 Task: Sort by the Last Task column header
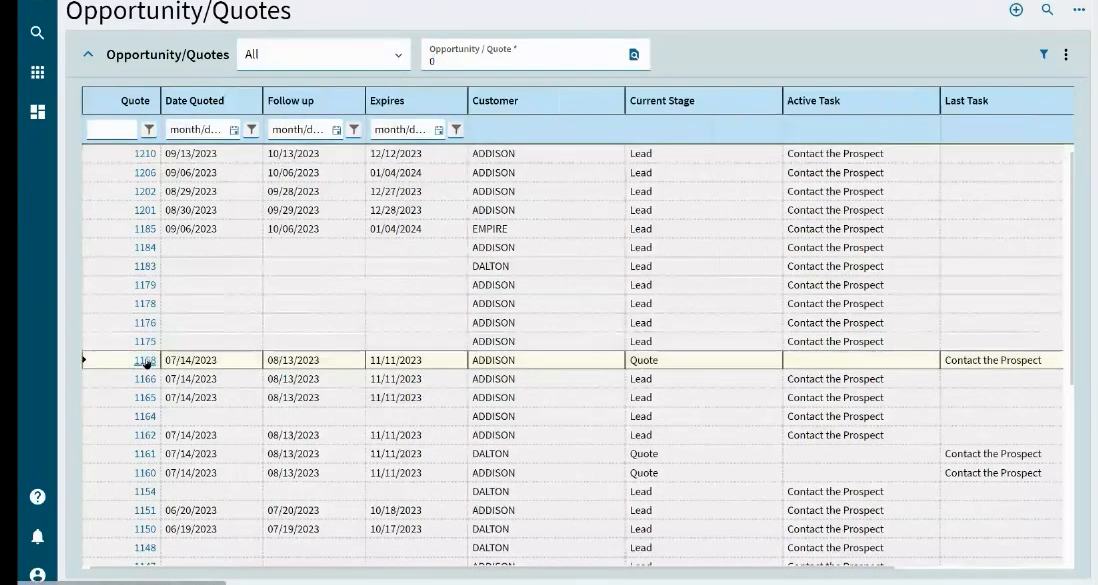pos(1006,101)
